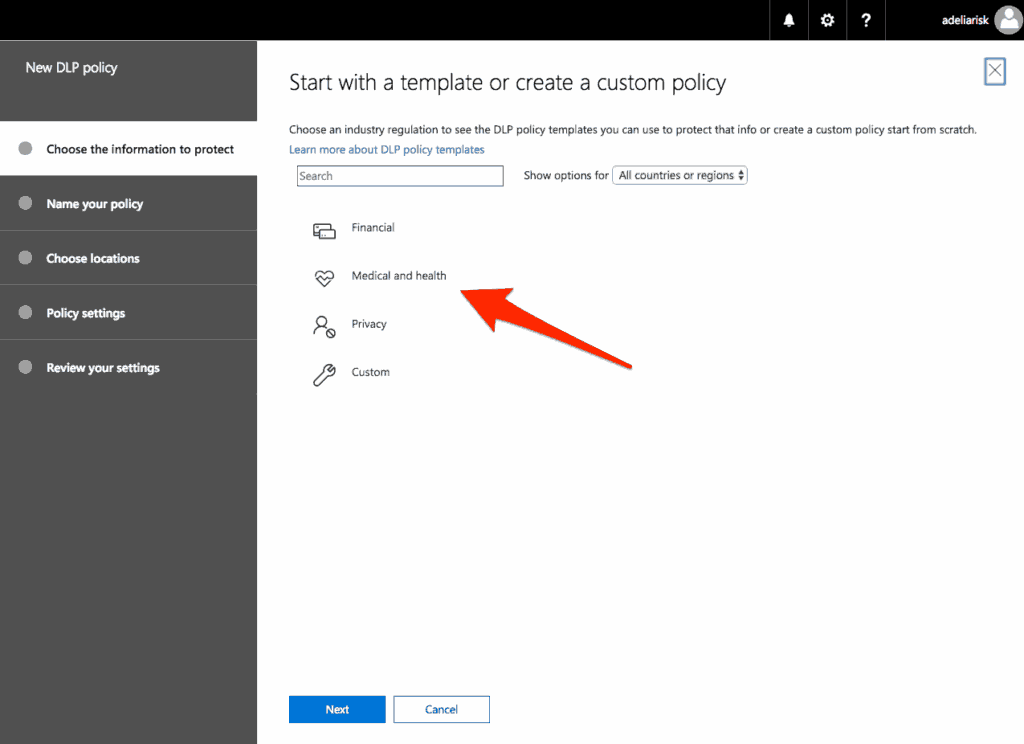Go to the Name your policy step
1024x744 pixels.
[95, 202]
